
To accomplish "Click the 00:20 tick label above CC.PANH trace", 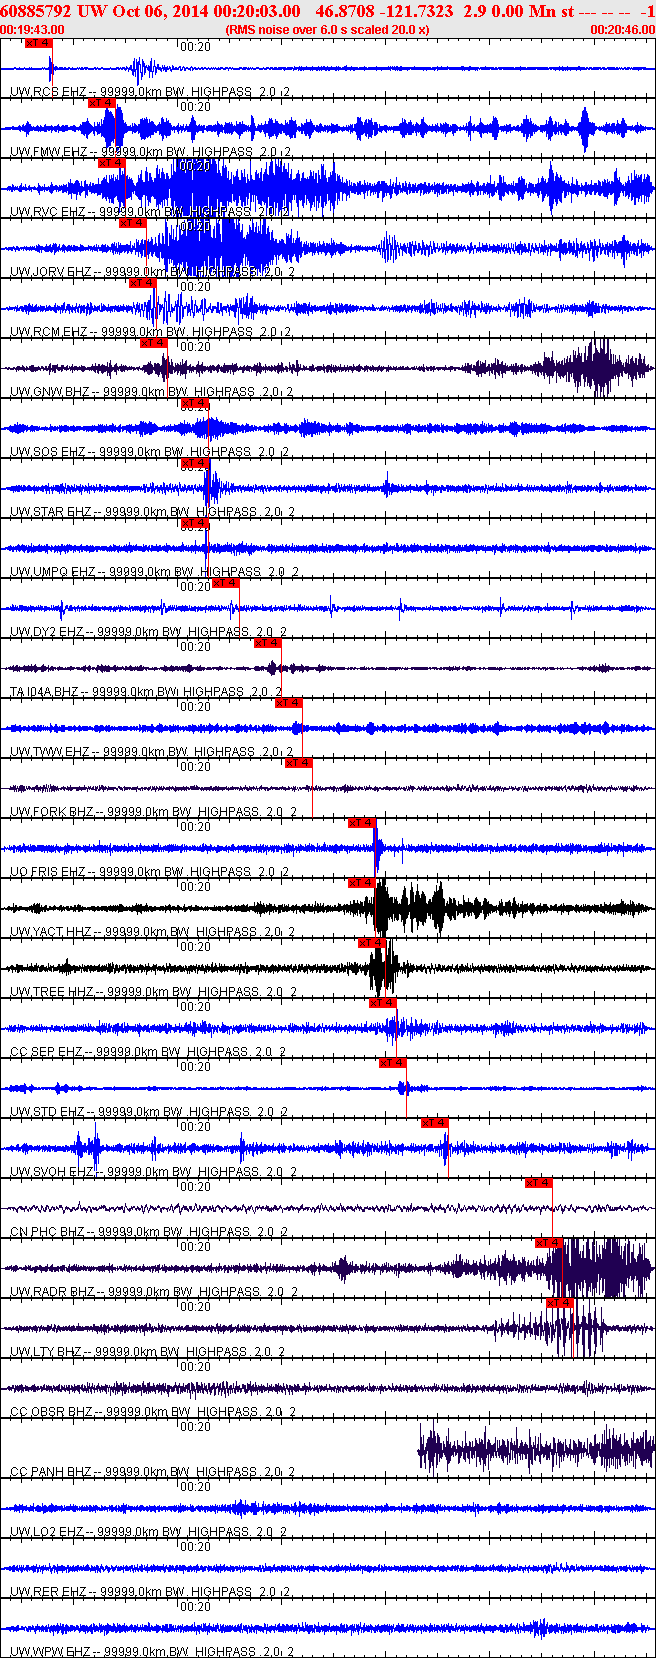I will coord(196,1427).
